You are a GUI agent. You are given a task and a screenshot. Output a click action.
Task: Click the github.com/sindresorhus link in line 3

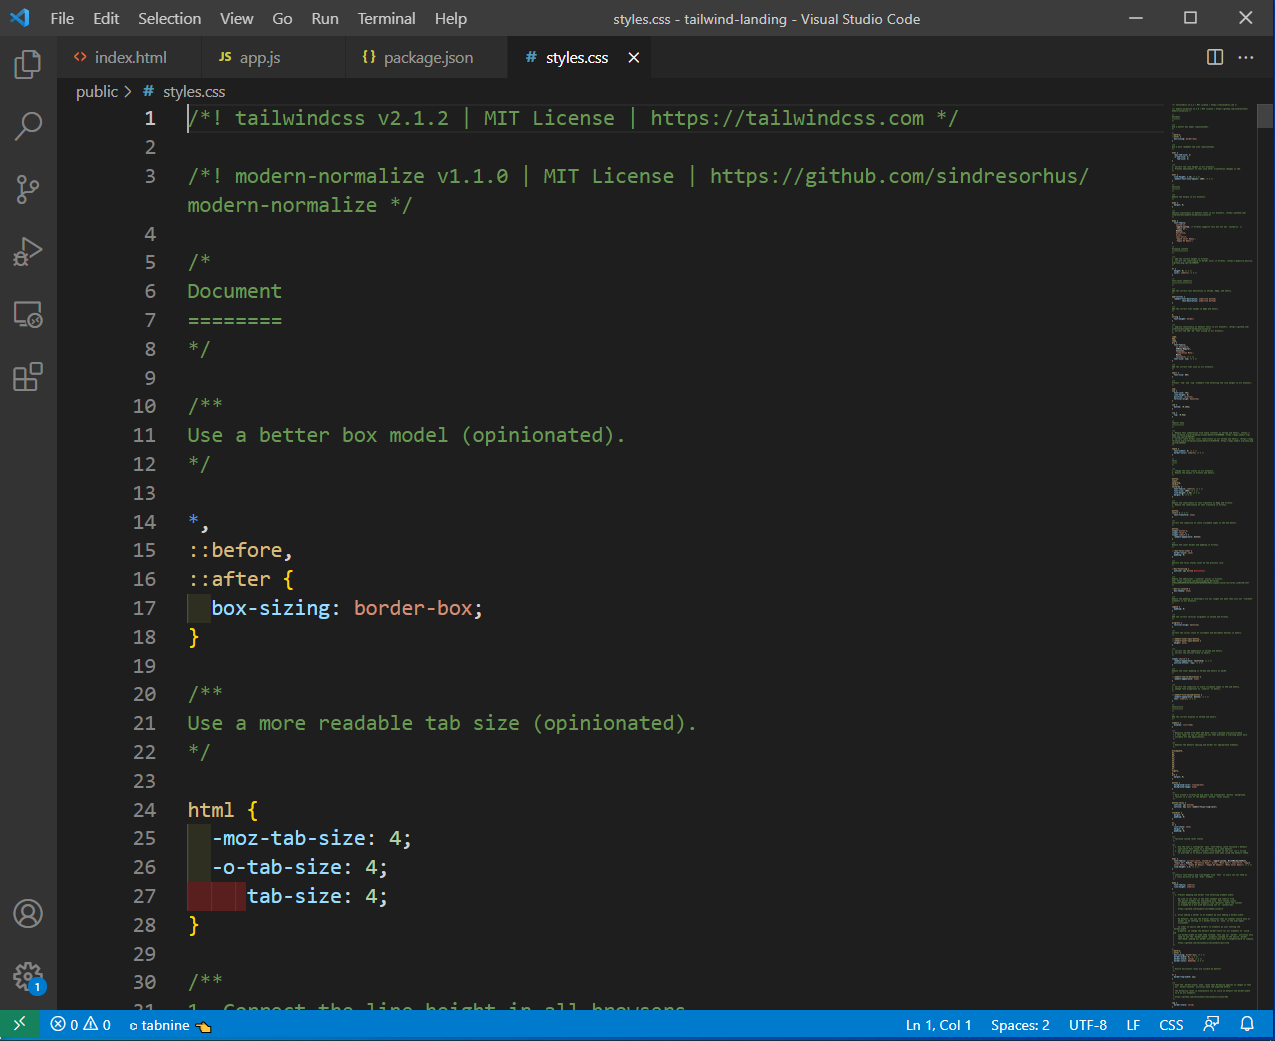click(899, 176)
